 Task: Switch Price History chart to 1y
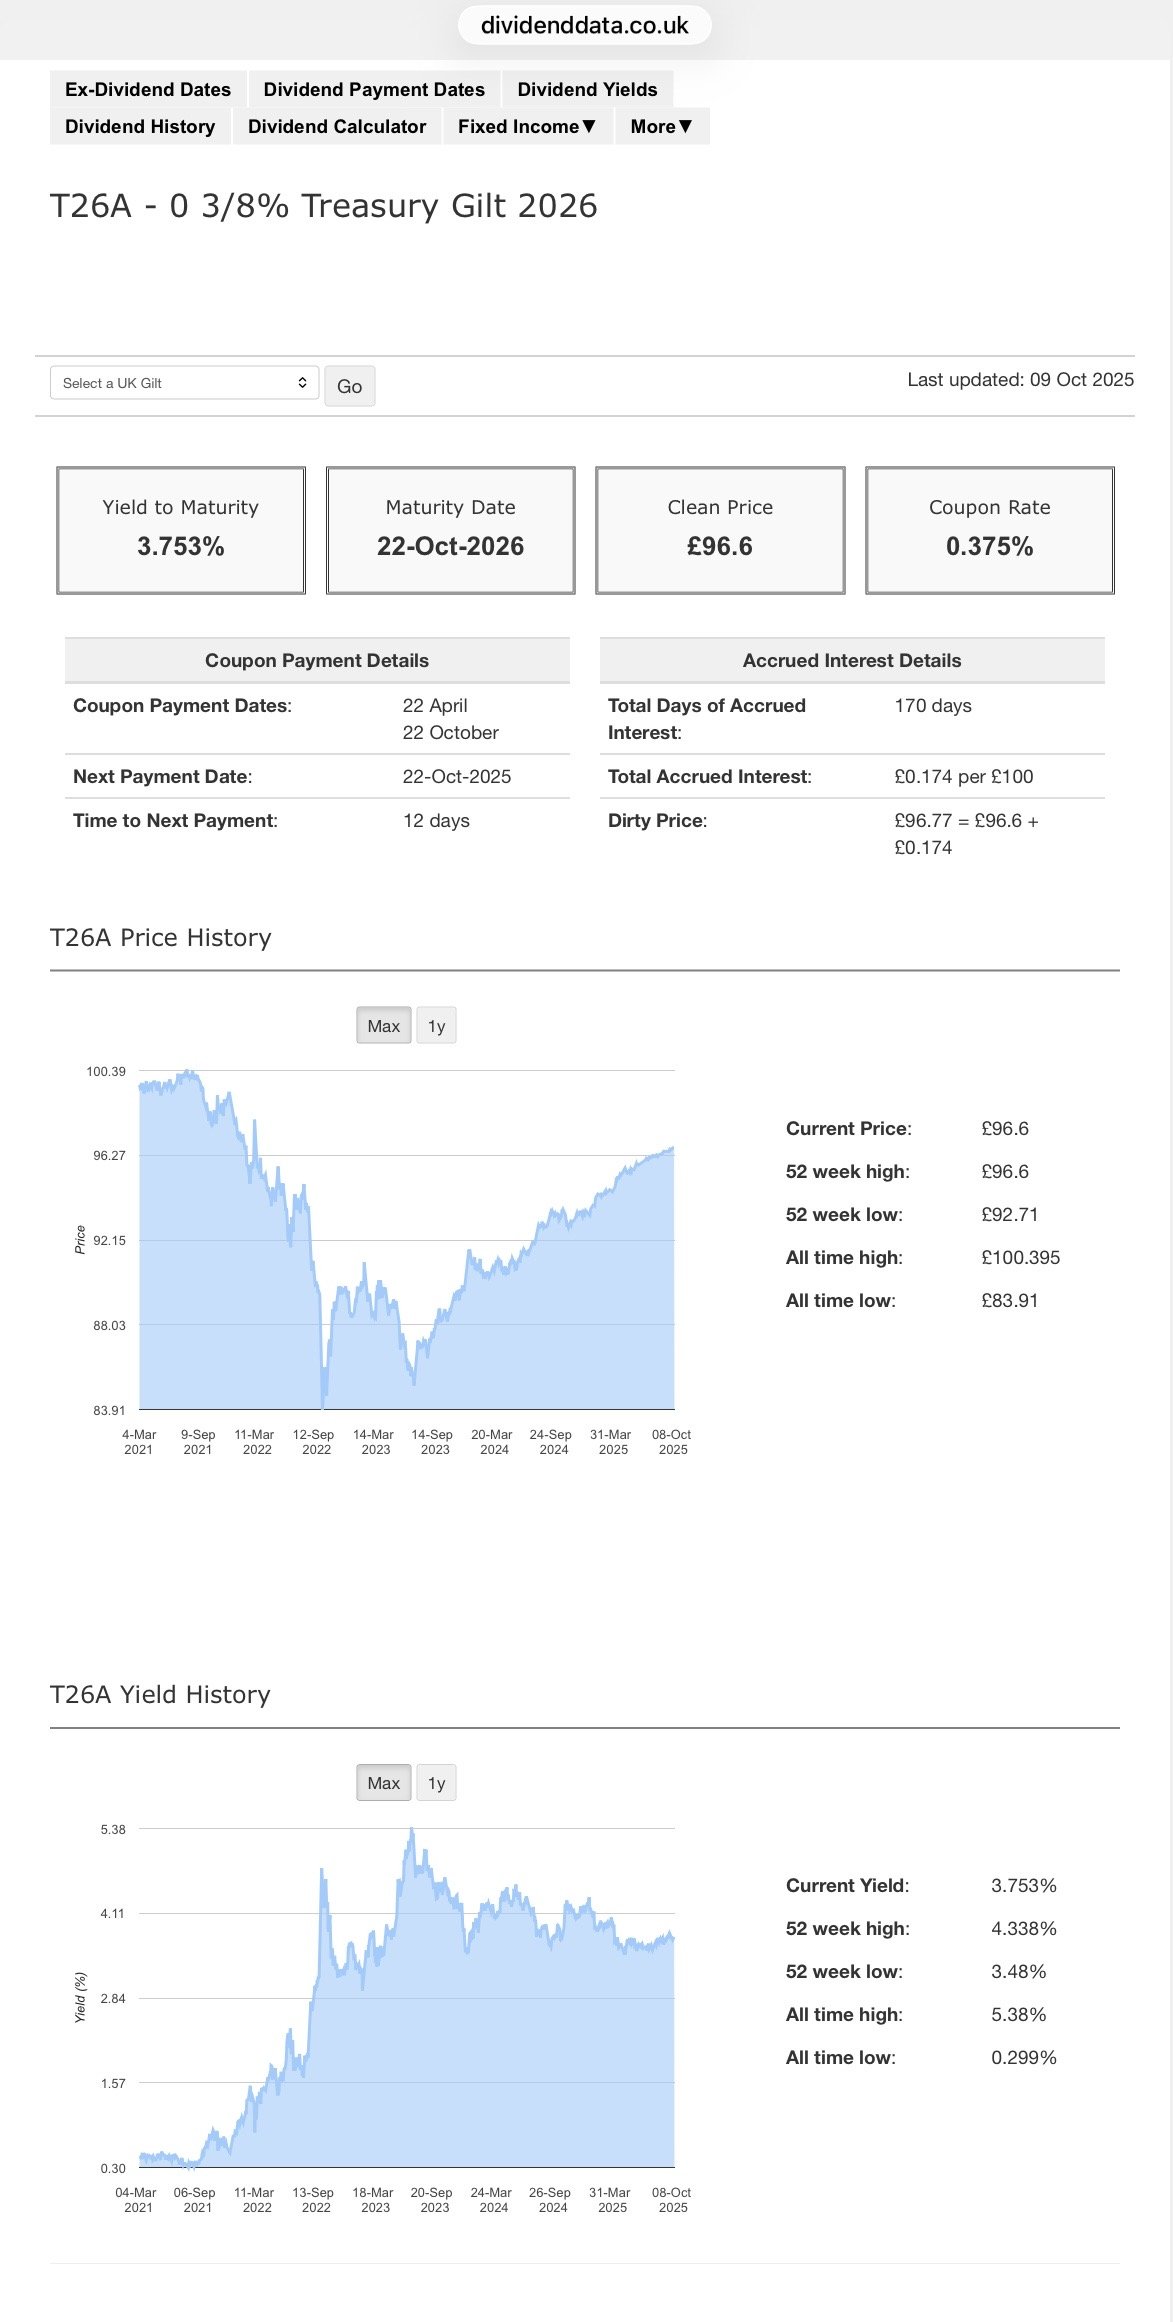(436, 1026)
